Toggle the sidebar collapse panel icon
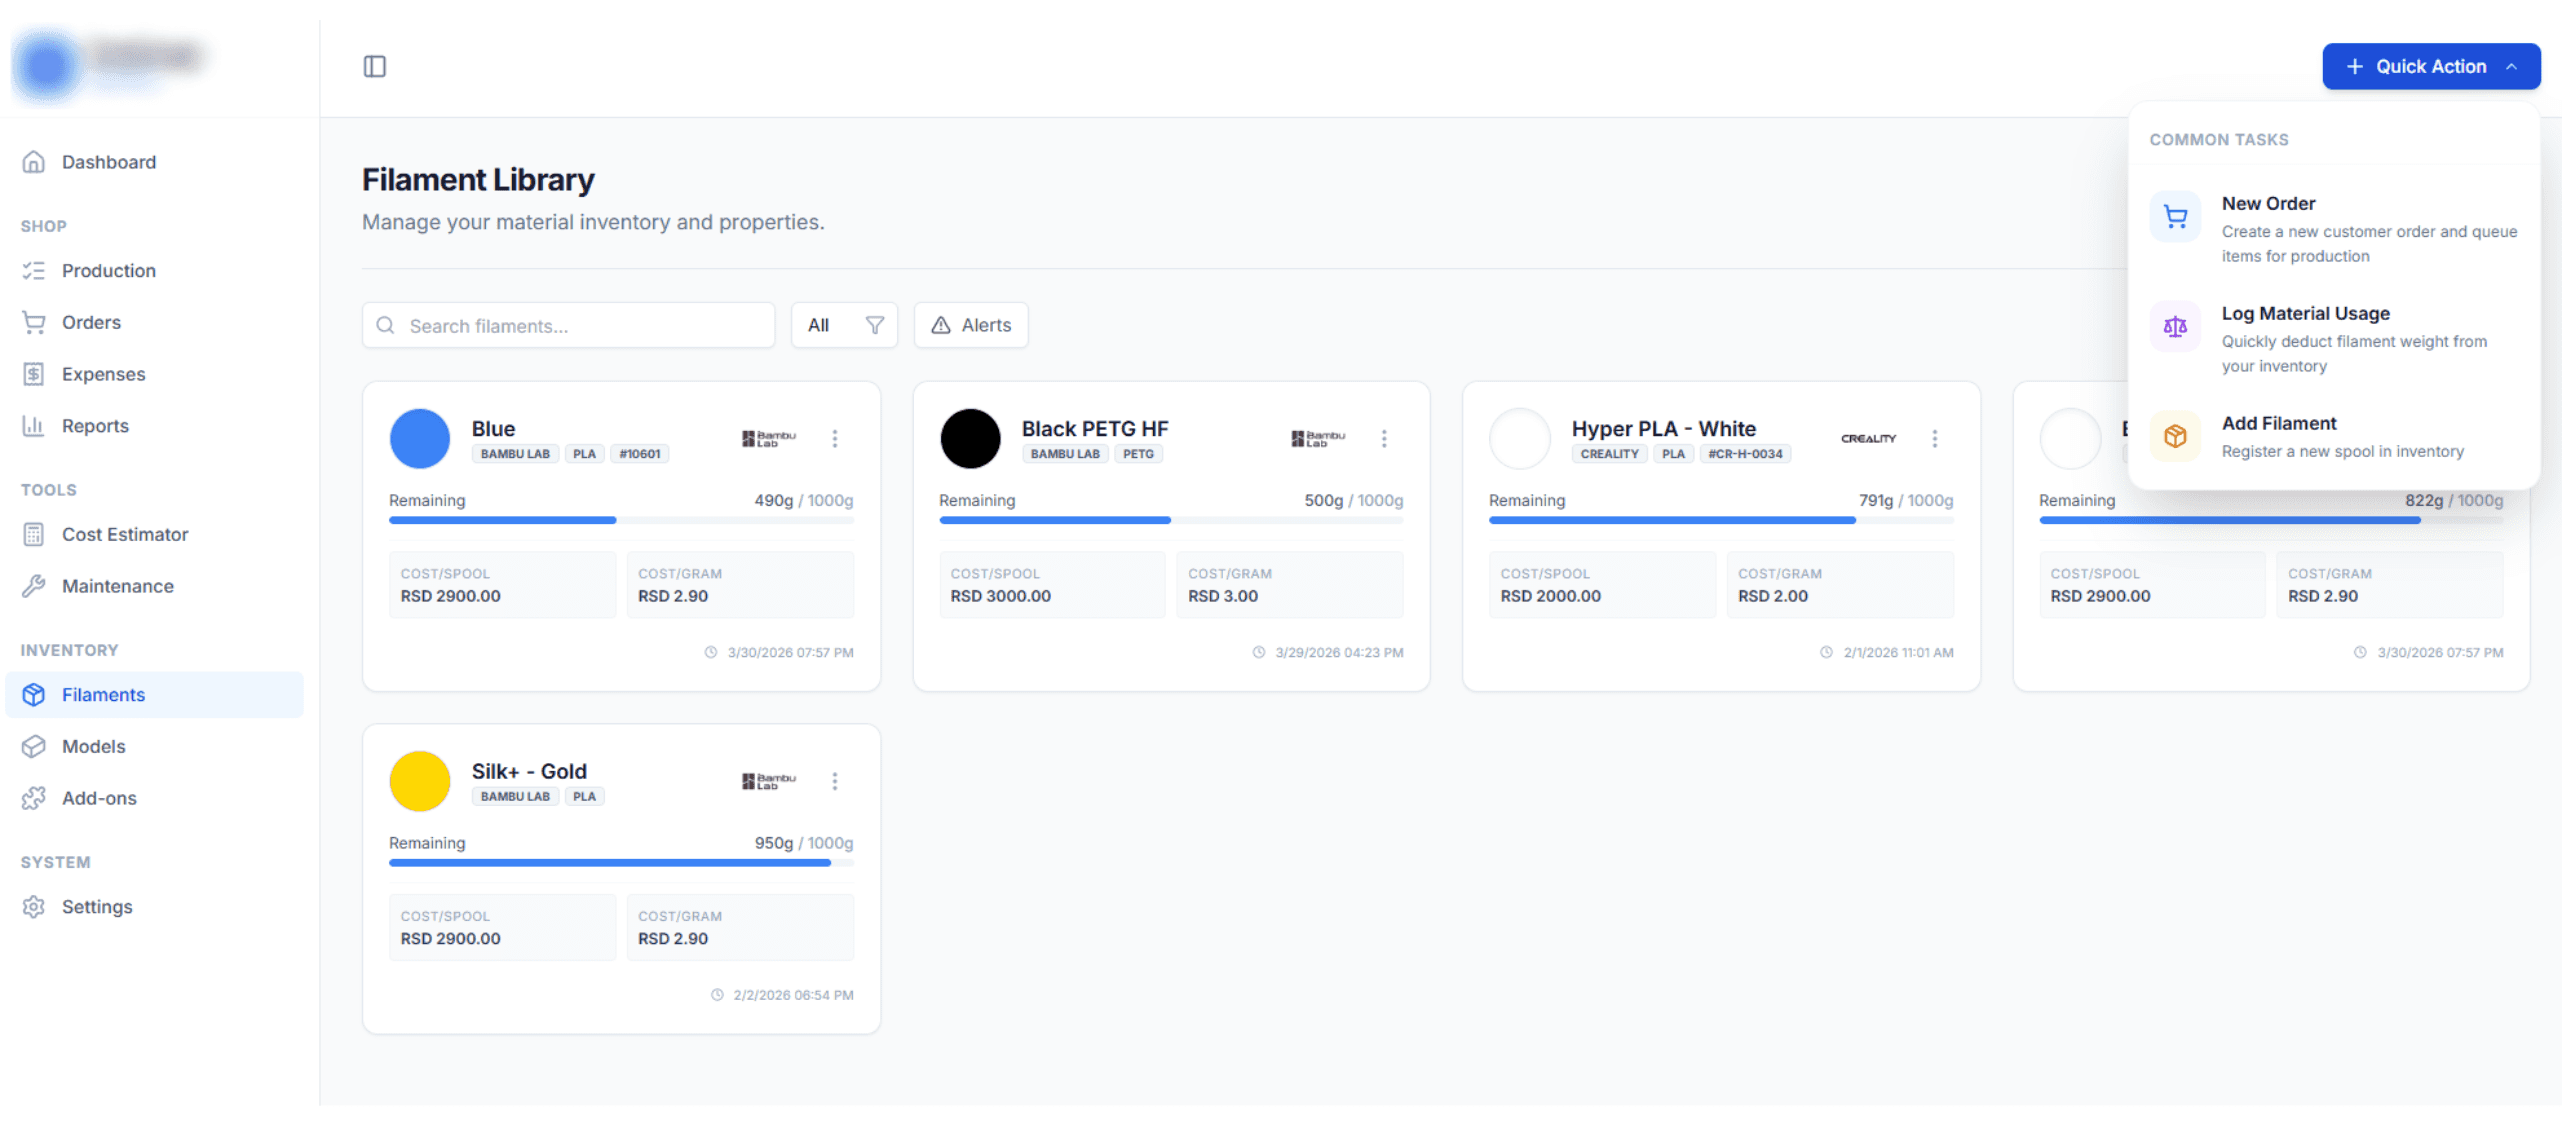The image size is (2572, 1139). pos(374,66)
